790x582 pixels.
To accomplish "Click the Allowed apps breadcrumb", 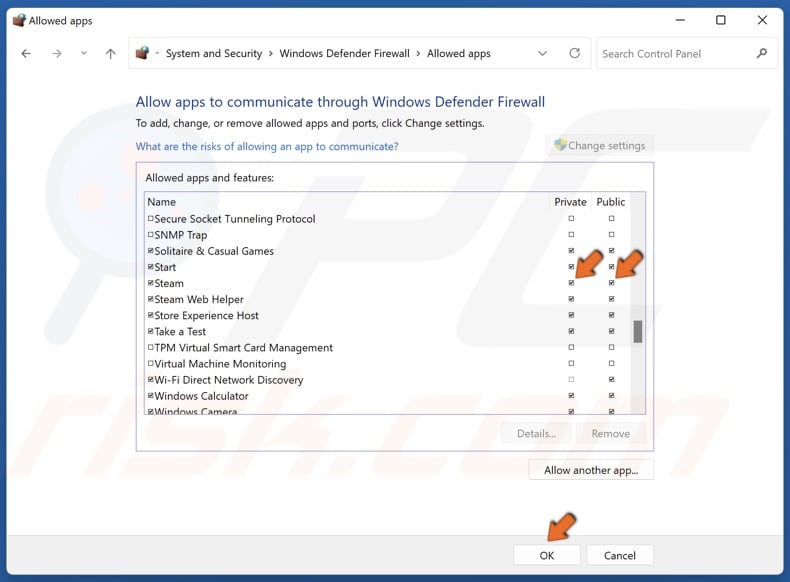I will click(458, 53).
